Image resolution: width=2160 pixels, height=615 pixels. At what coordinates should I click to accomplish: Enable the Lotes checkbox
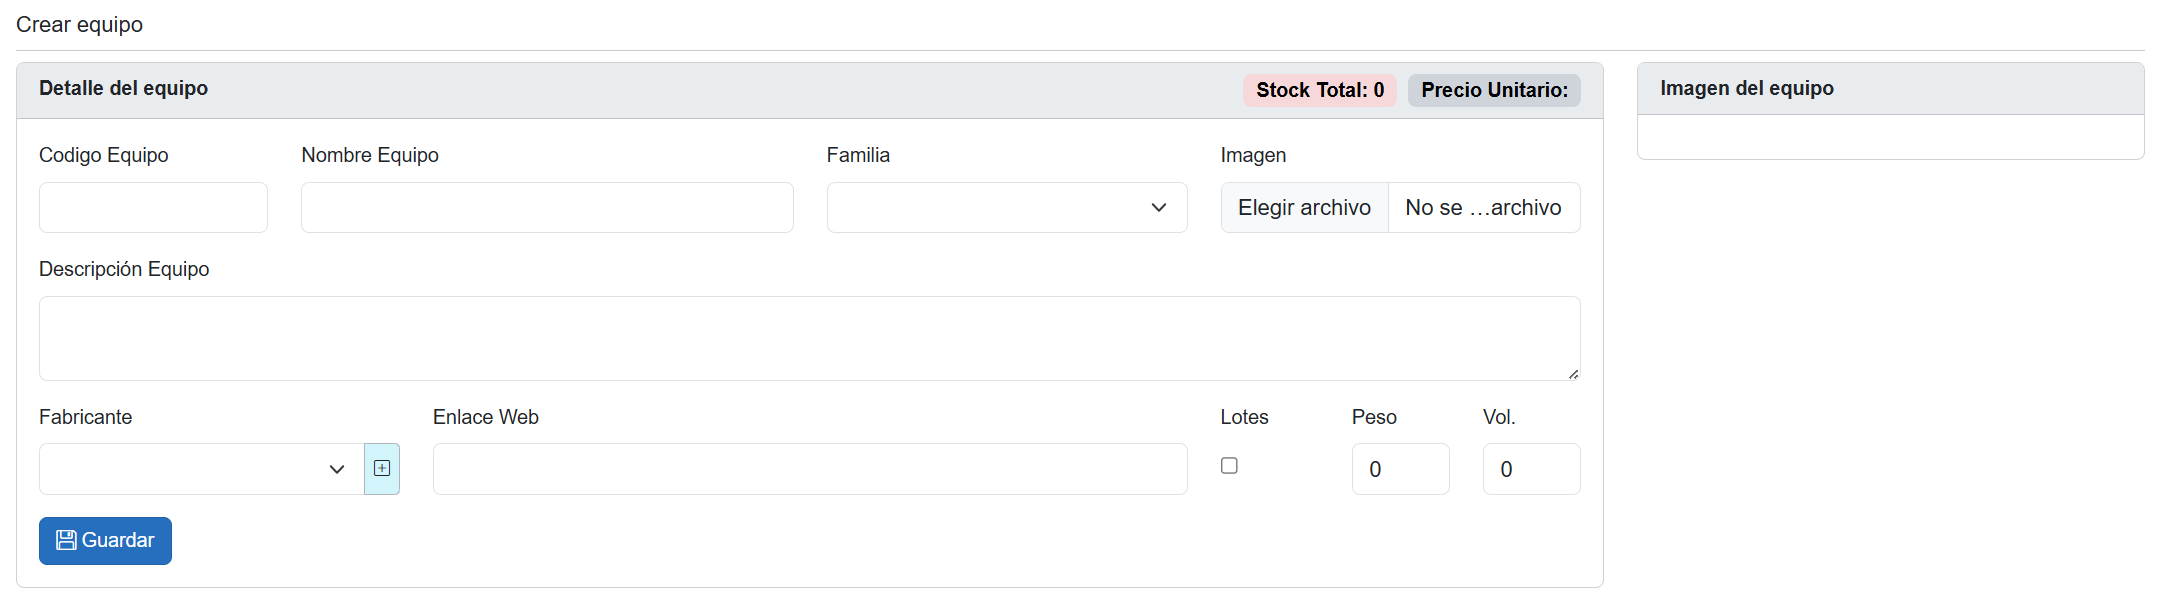point(1229,466)
